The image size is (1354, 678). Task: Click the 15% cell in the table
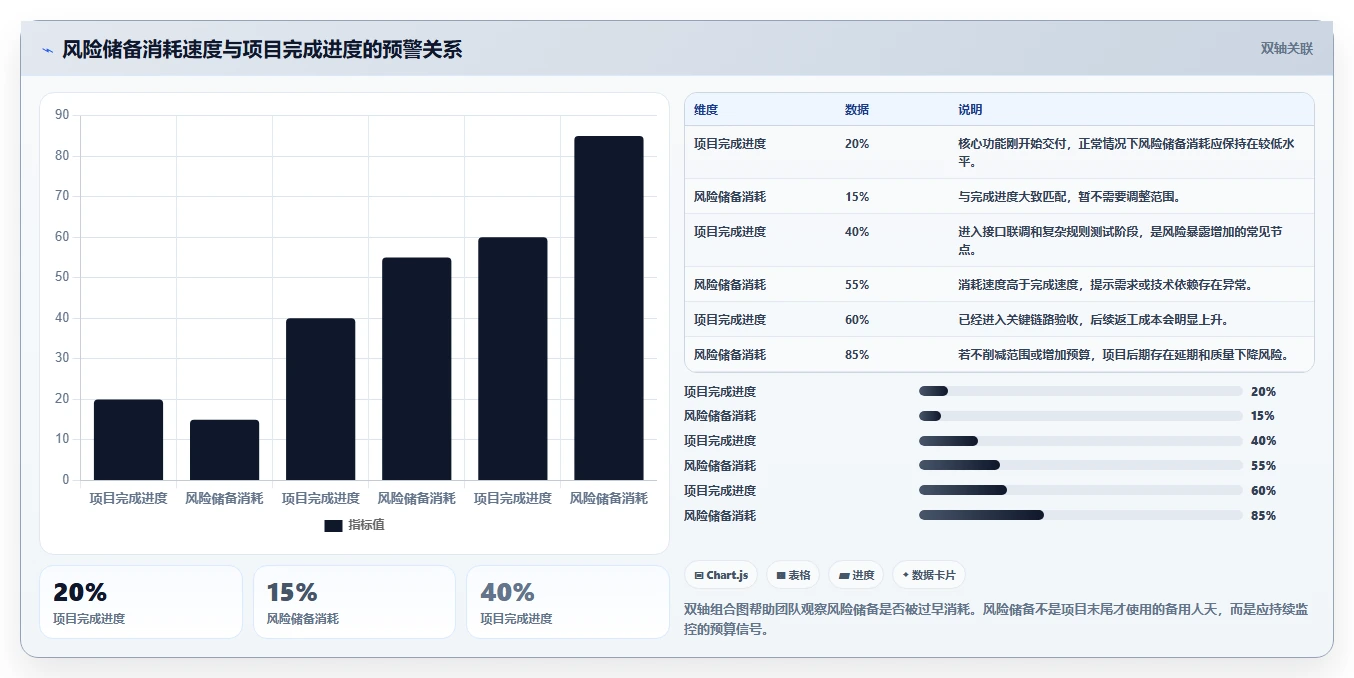click(857, 197)
